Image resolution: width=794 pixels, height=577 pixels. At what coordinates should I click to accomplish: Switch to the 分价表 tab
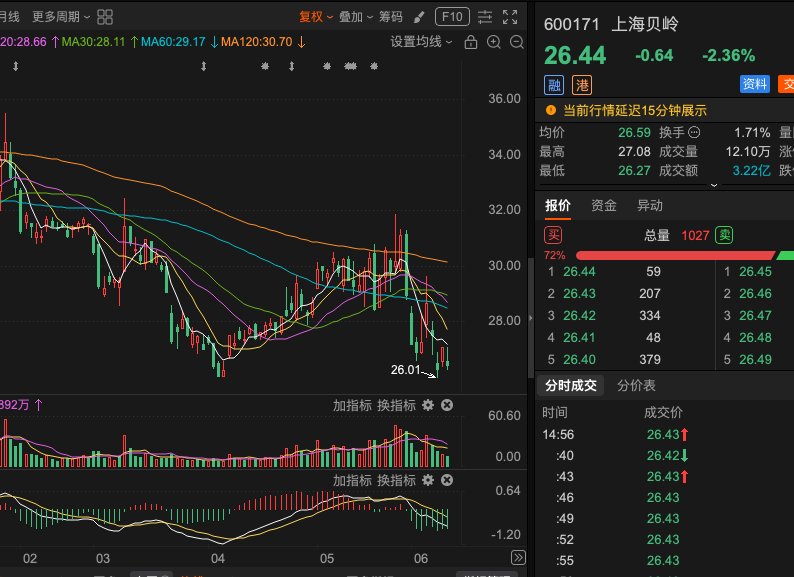coord(636,386)
